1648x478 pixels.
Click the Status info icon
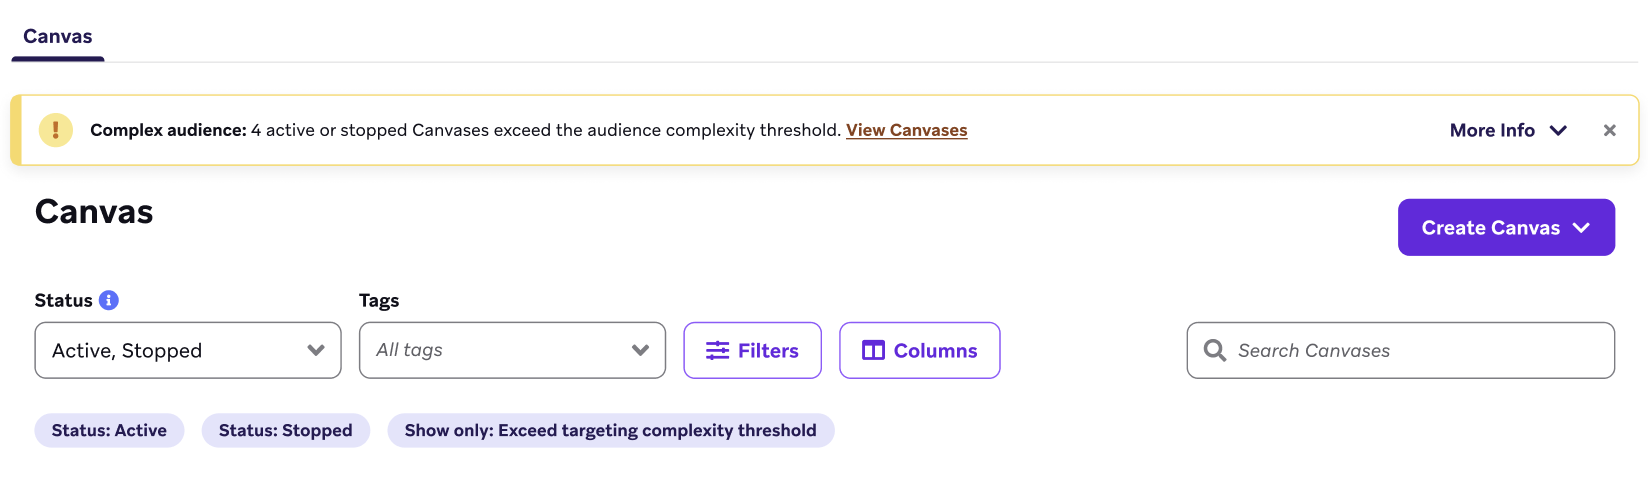point(109,300)
